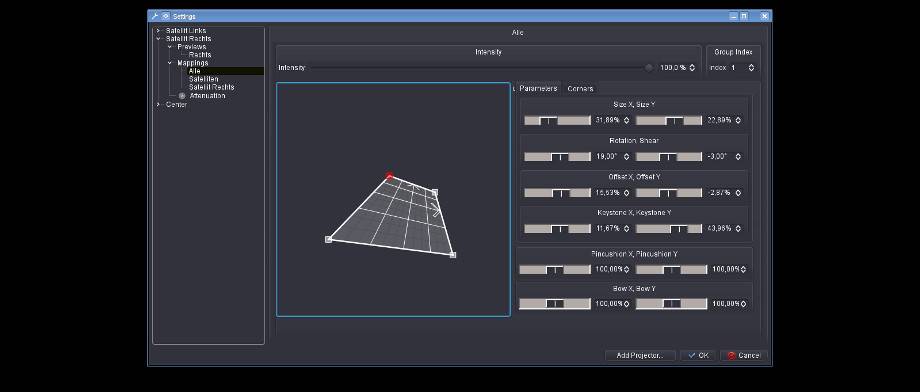This screenshot has height=392, width=920.
Task: Adjust the Offset X slider
Action: point(557,192)
